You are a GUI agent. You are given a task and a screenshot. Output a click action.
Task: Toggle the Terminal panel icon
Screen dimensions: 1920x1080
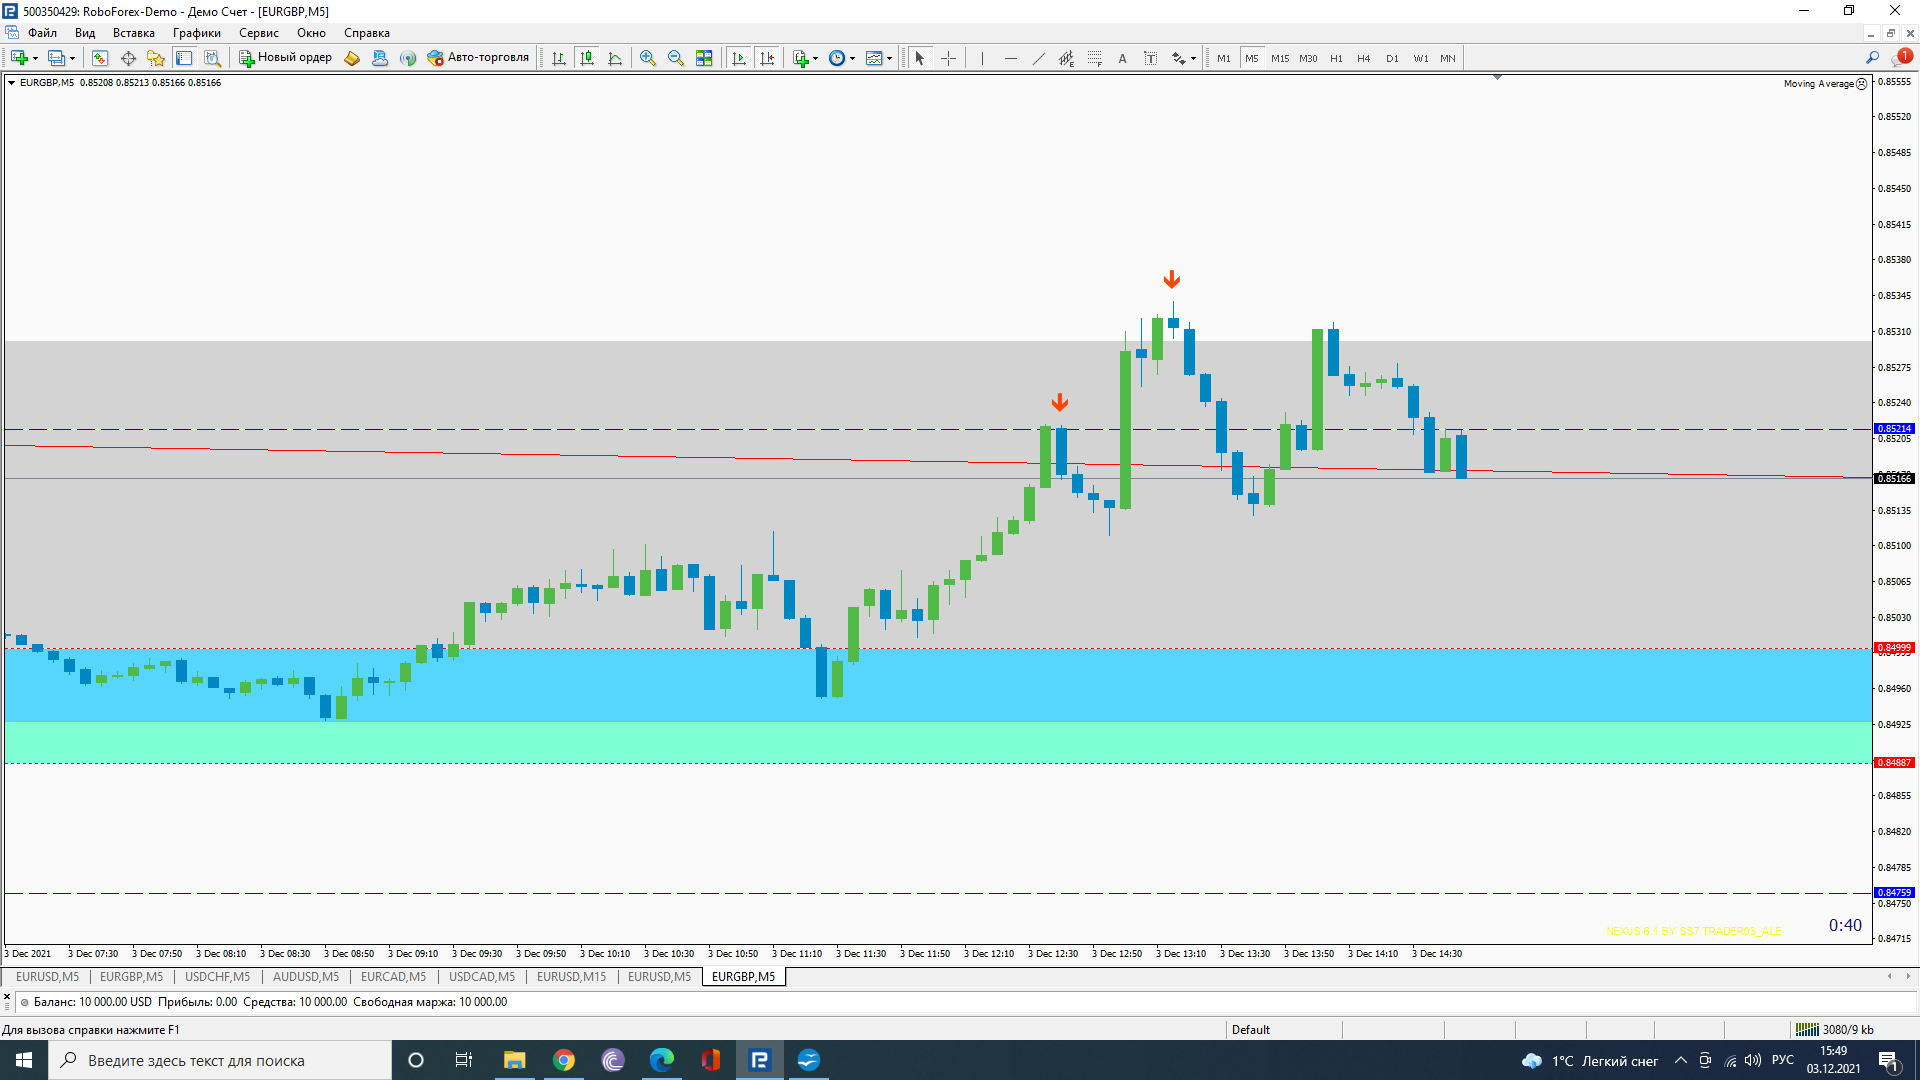point(184,58)
